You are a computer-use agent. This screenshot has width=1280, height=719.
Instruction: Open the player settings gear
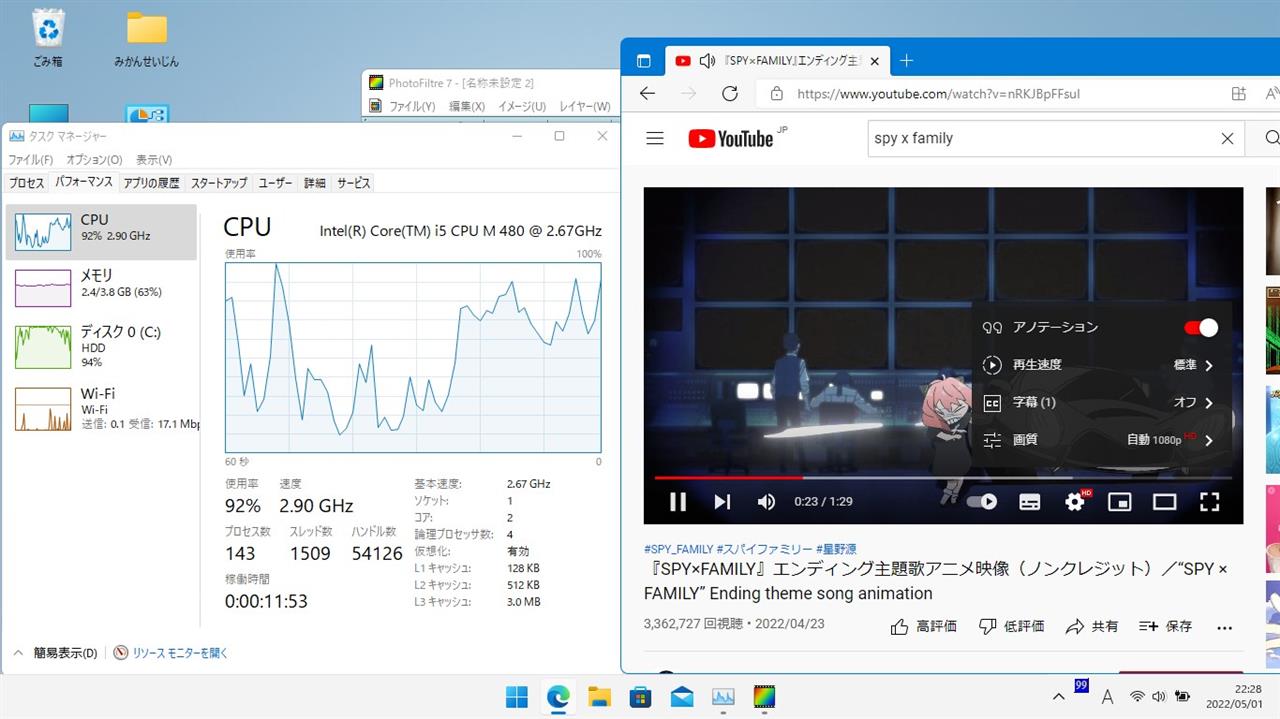(1075, 502)
